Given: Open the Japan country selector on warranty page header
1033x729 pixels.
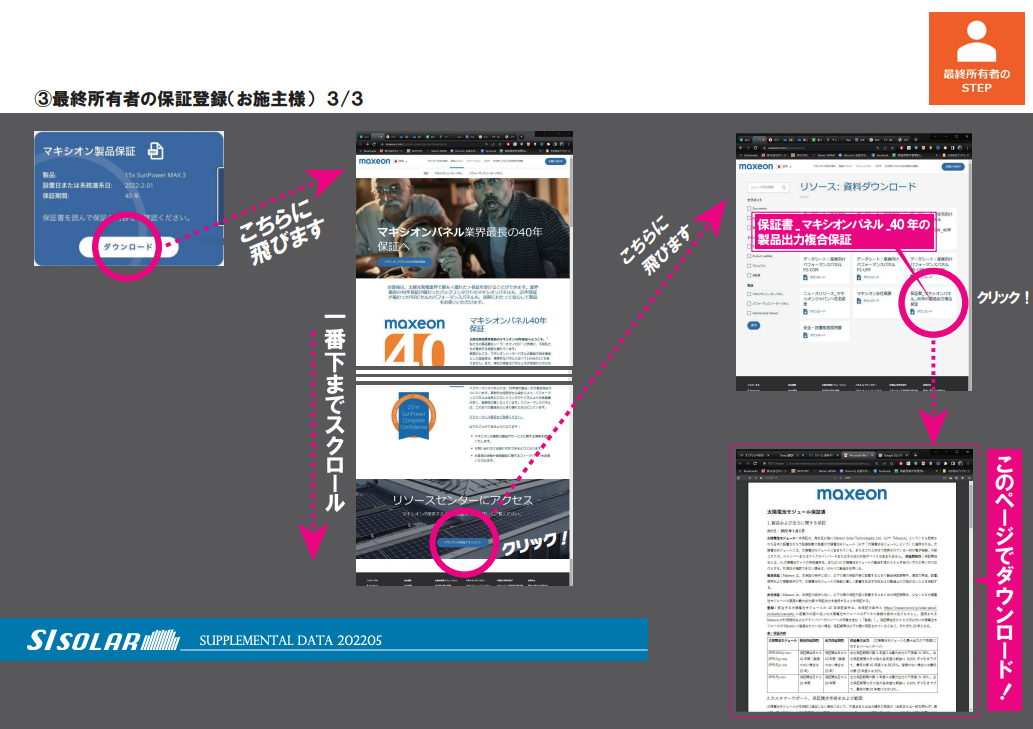Looking at the screenshot, I should pos(401,161).
